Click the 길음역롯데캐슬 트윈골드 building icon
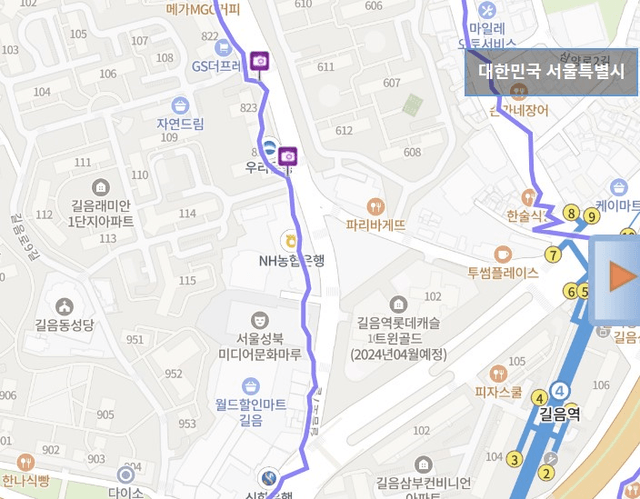The width and height of the screenshot is (640, 499). [x=398, y=305]
